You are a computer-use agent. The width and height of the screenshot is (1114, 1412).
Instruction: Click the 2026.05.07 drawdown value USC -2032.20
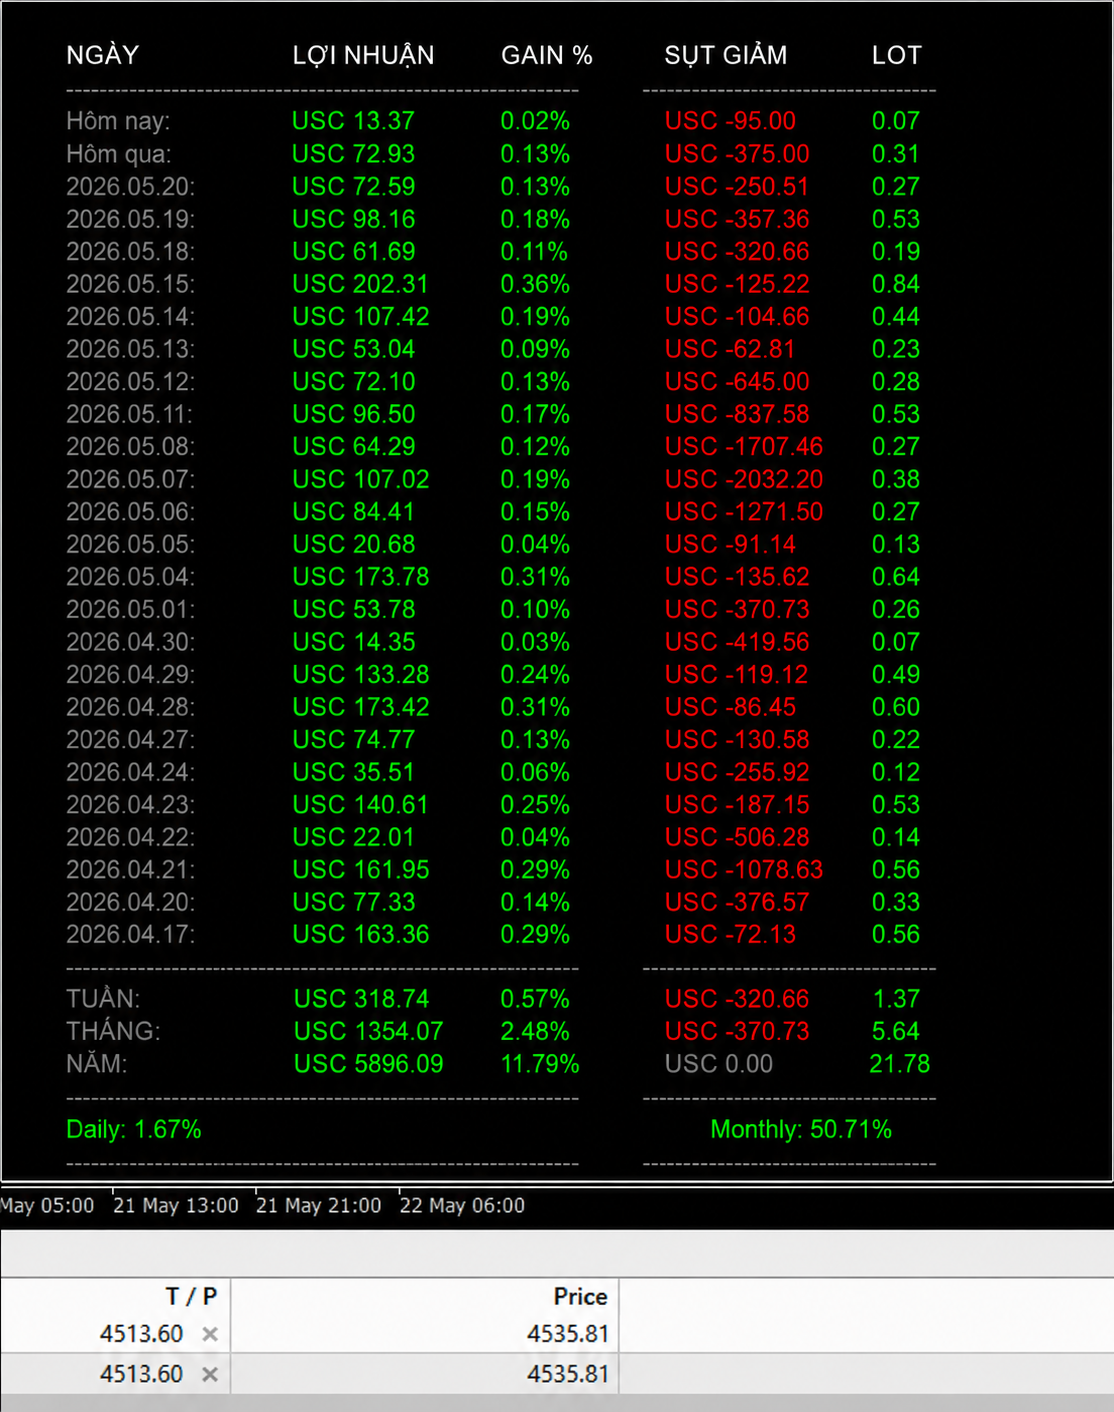tap(744, 479)
